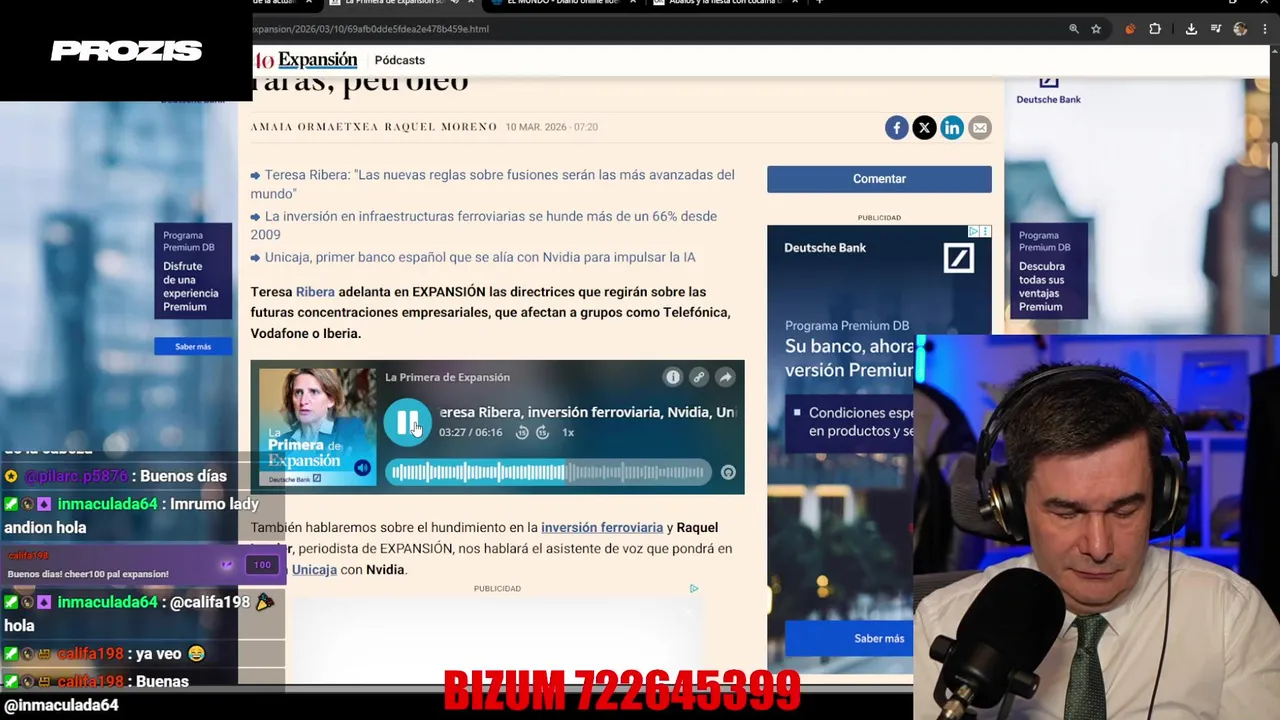Open browser zoom magnifier icon

(1074, 29)
